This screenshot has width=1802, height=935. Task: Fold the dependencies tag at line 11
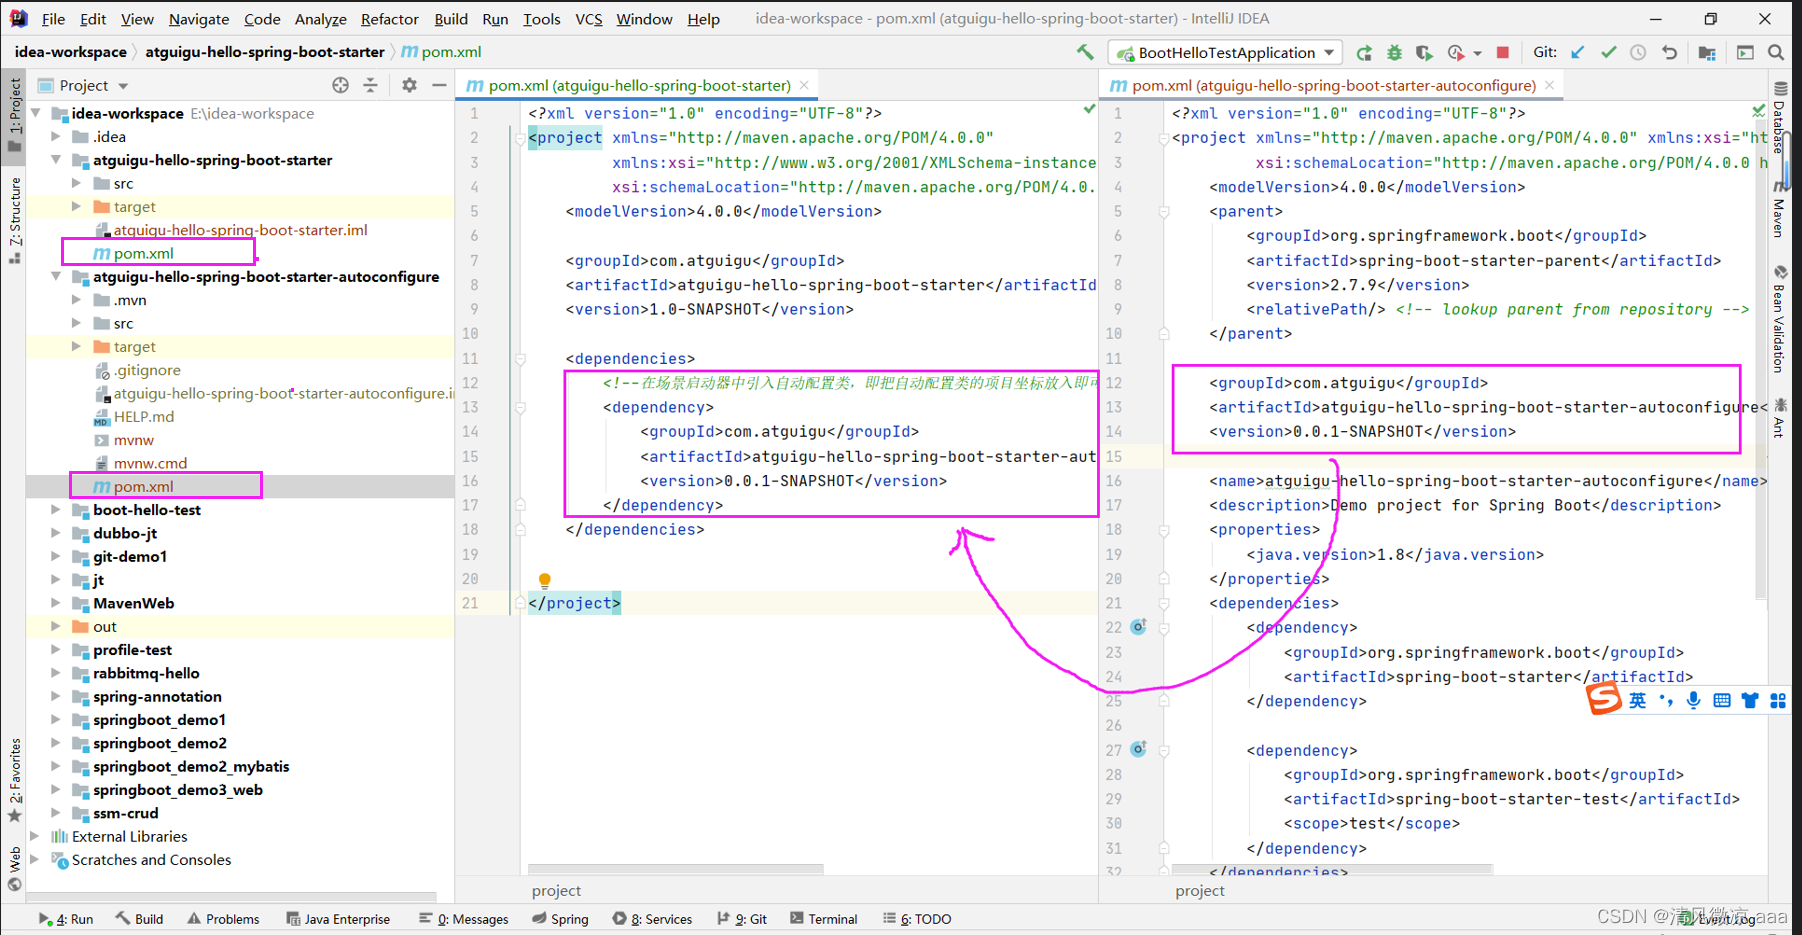click(520, 359)
